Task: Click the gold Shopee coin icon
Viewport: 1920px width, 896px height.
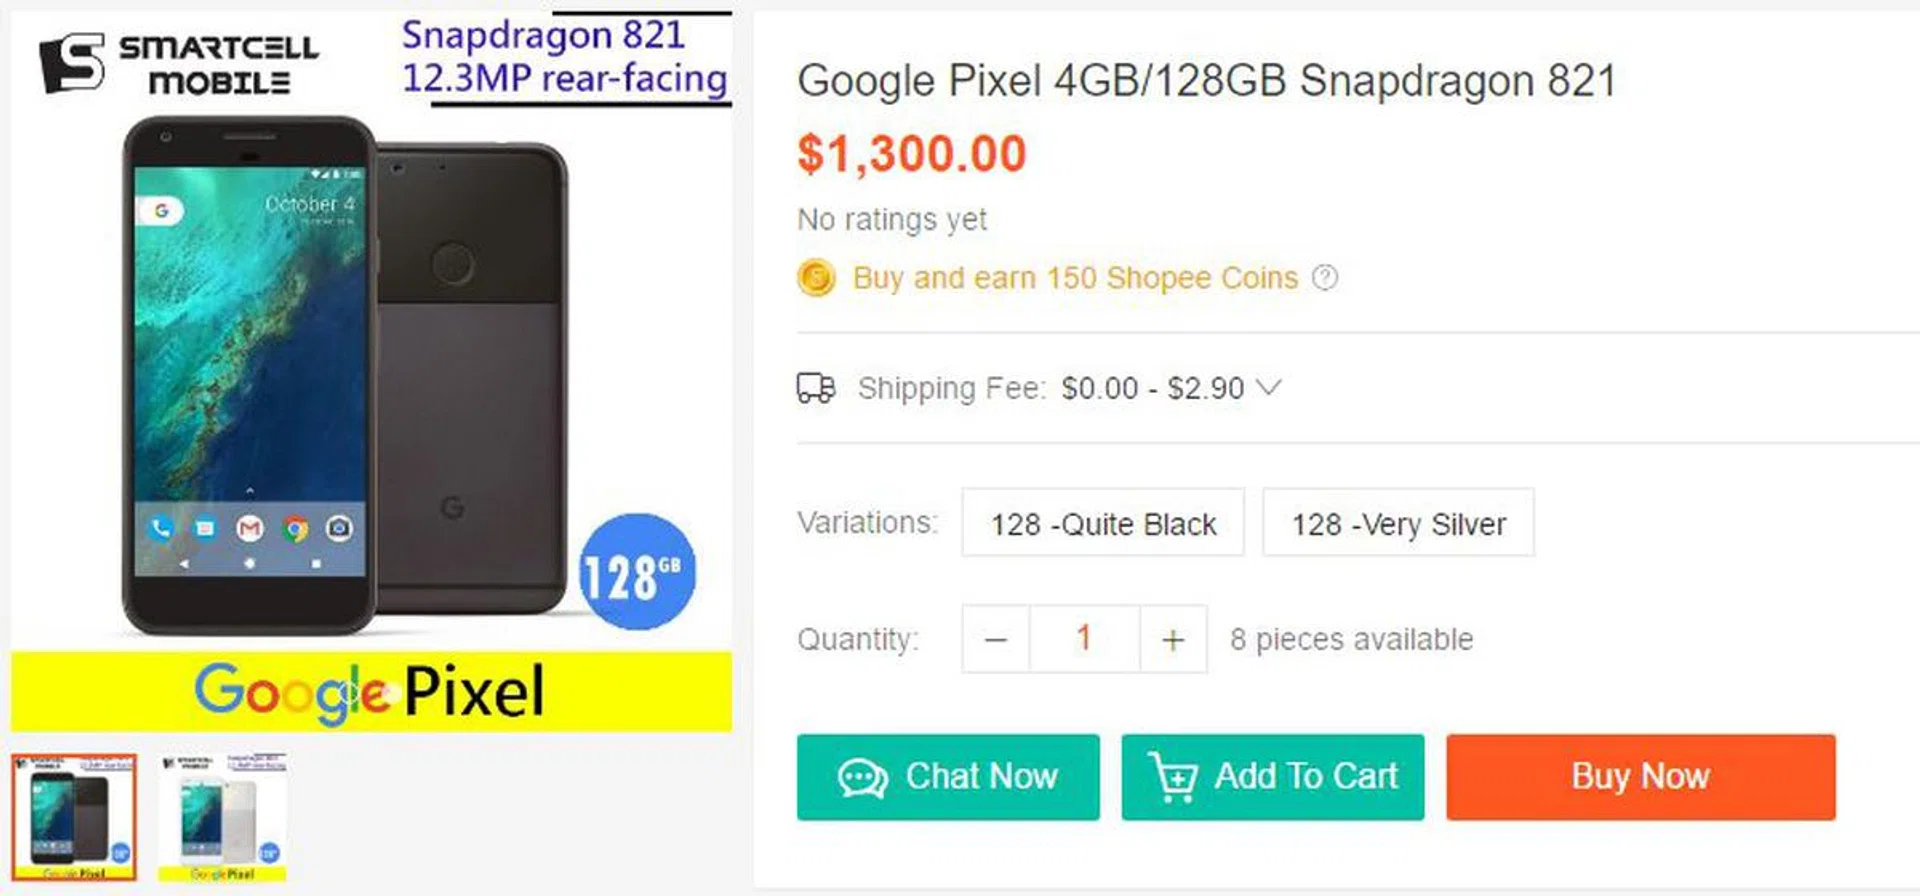Action: [x=816, y=277]
